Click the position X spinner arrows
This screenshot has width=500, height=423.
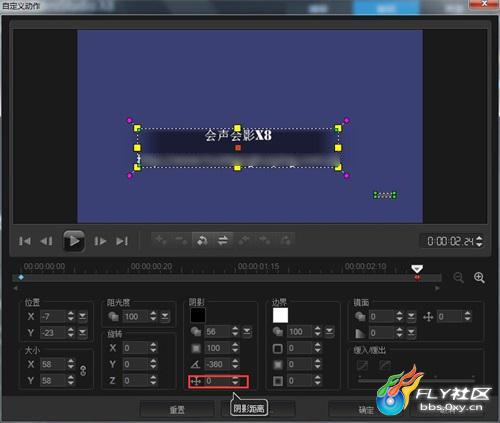71,316
